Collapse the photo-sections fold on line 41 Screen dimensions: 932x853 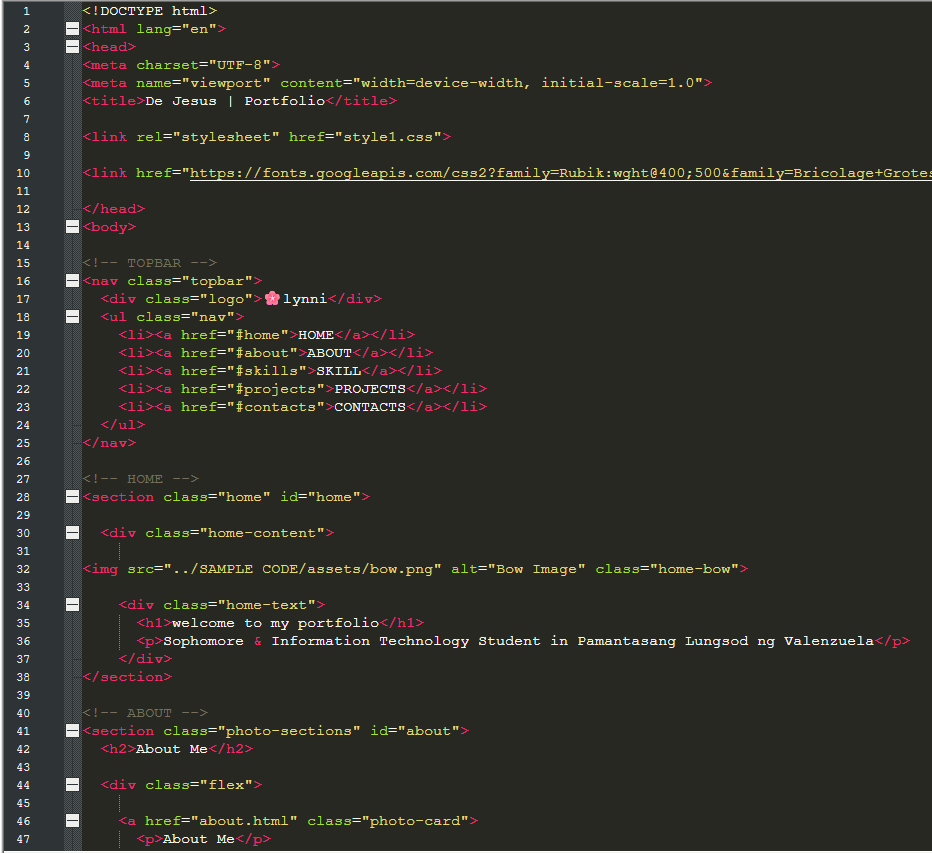click(73, 731)
